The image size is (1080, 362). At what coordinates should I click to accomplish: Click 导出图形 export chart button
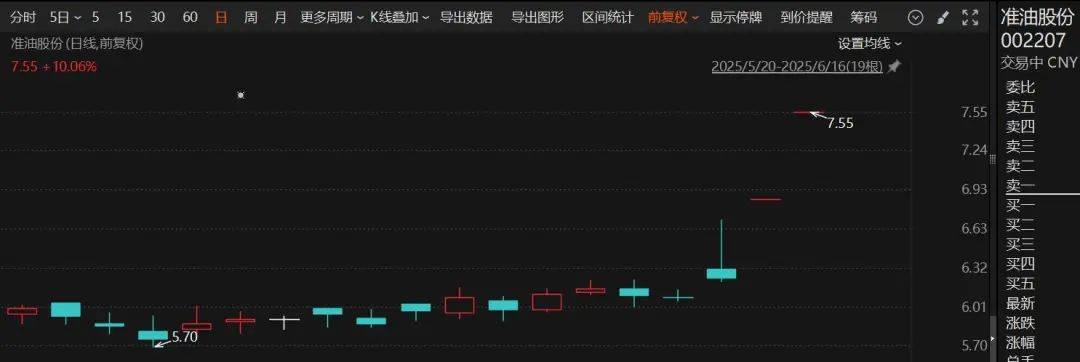coord(537,18)
